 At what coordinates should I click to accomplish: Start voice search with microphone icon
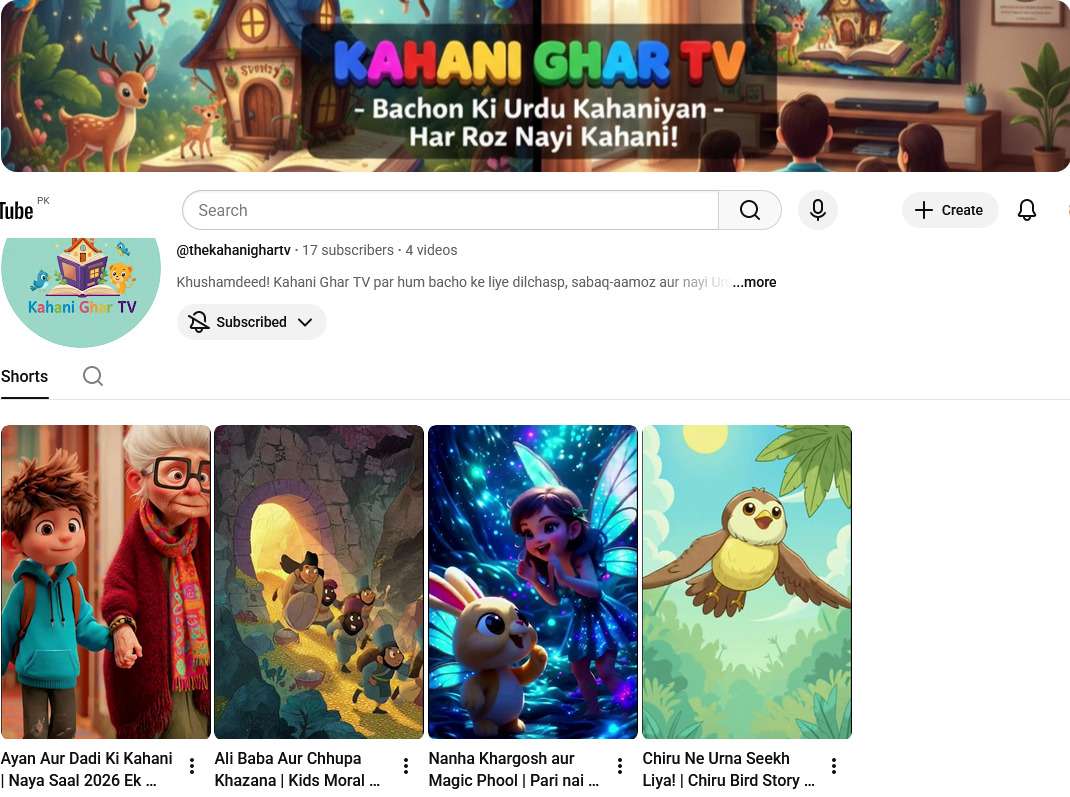point(818,210)
